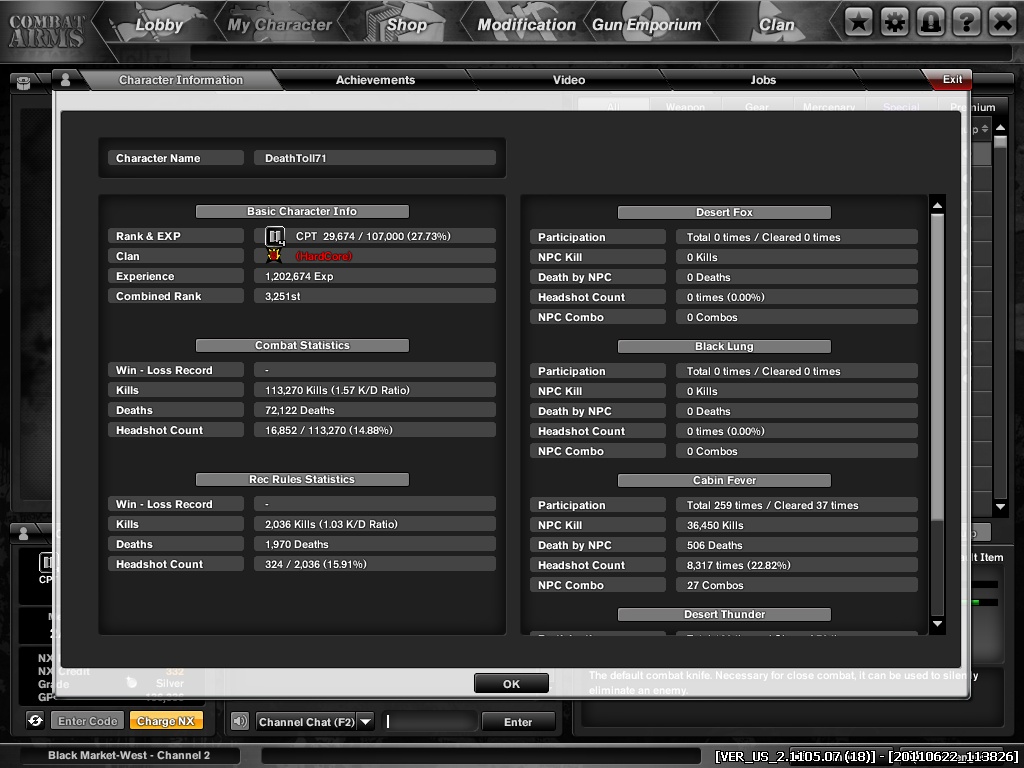1024x768 pixels.
Task: Click inventory list scroll up arrow
Action: [1000, 127]
